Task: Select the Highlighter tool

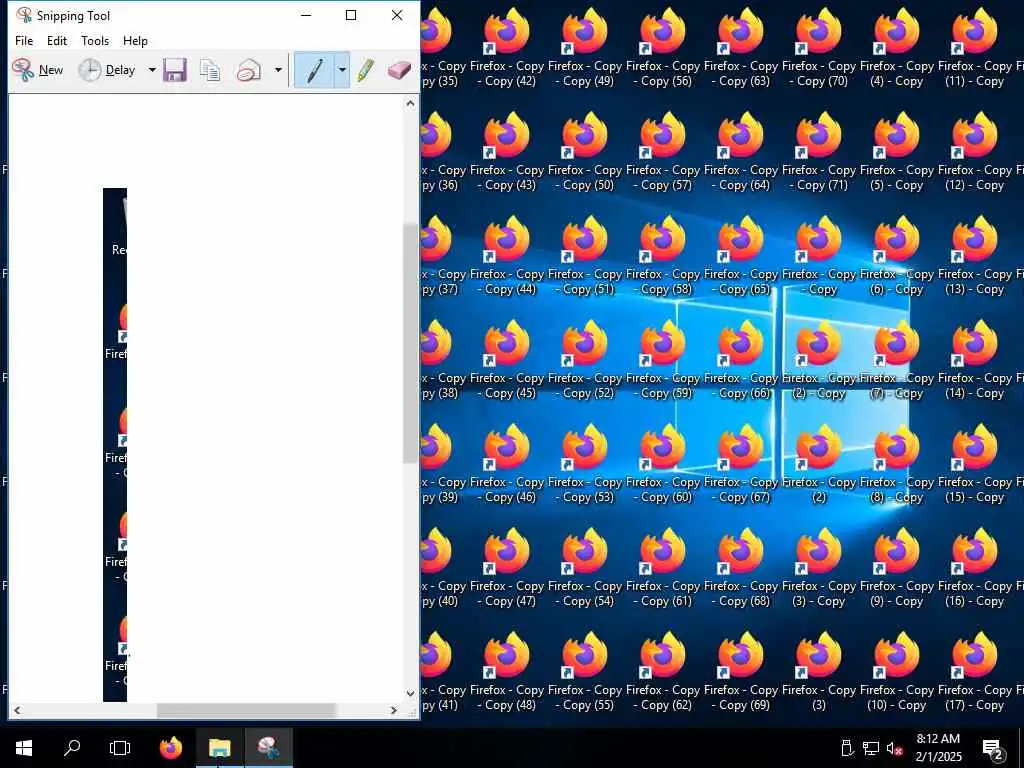Action: (x=366, y=70)
